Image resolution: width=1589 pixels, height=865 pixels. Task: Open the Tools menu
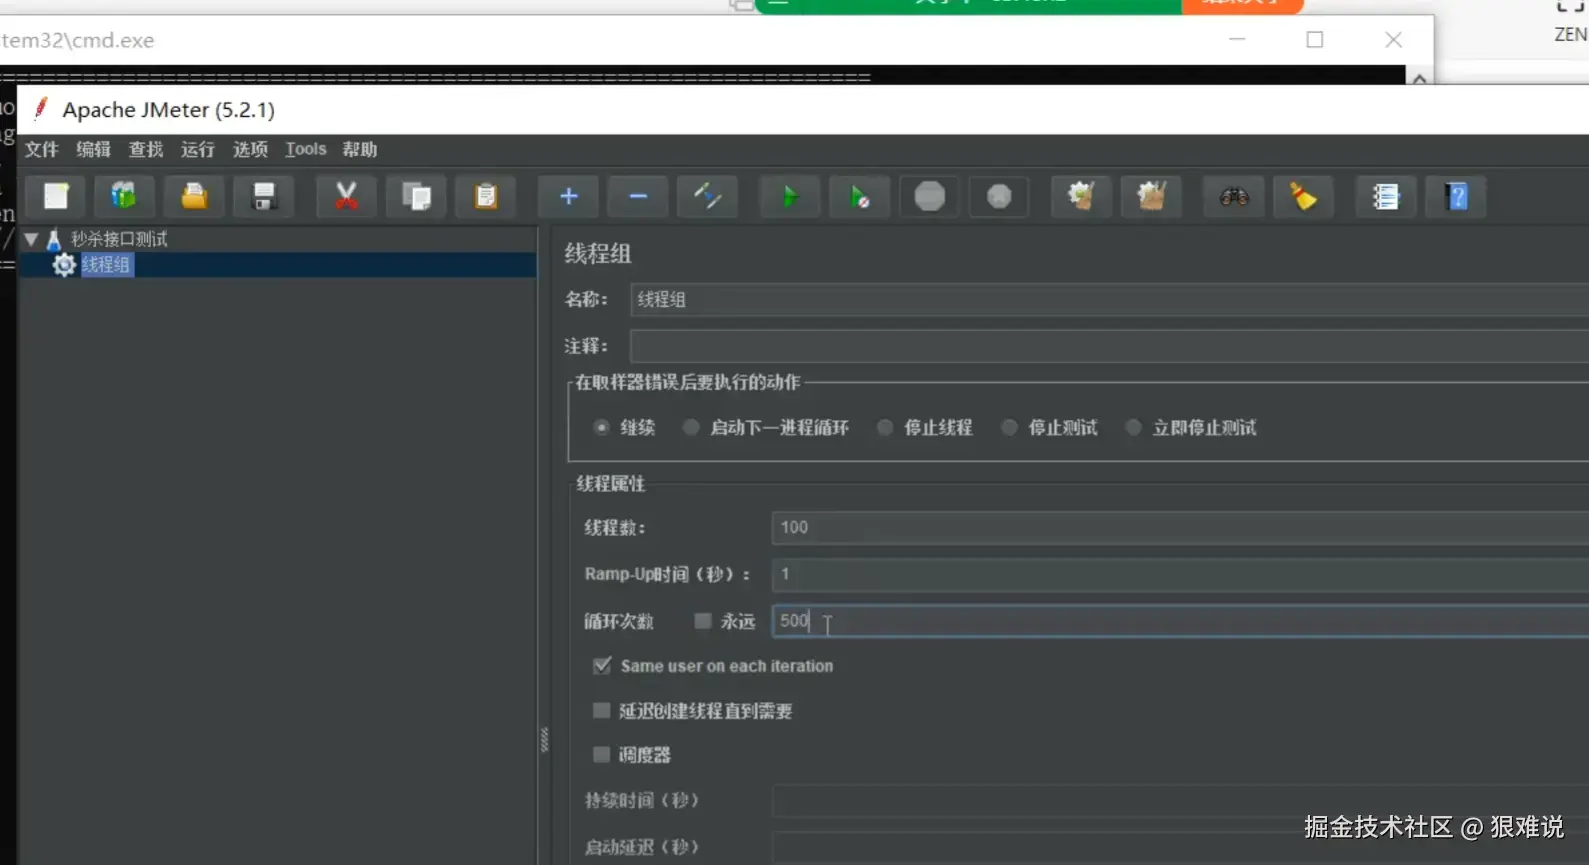[305, 149]
